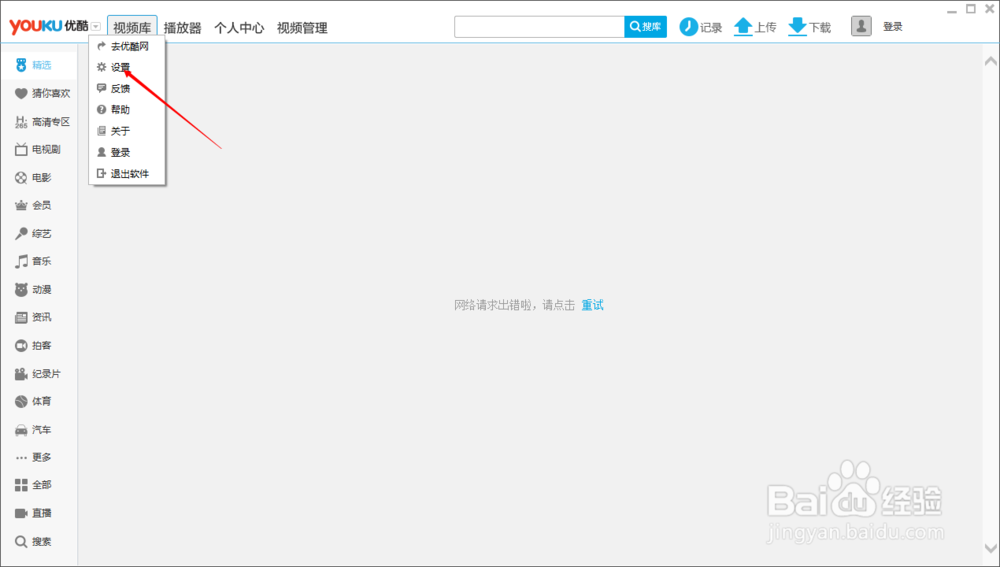The width and height of the screenshot is (1000, 567).
Task: Select the 电影 movies category
Action: 33,178
